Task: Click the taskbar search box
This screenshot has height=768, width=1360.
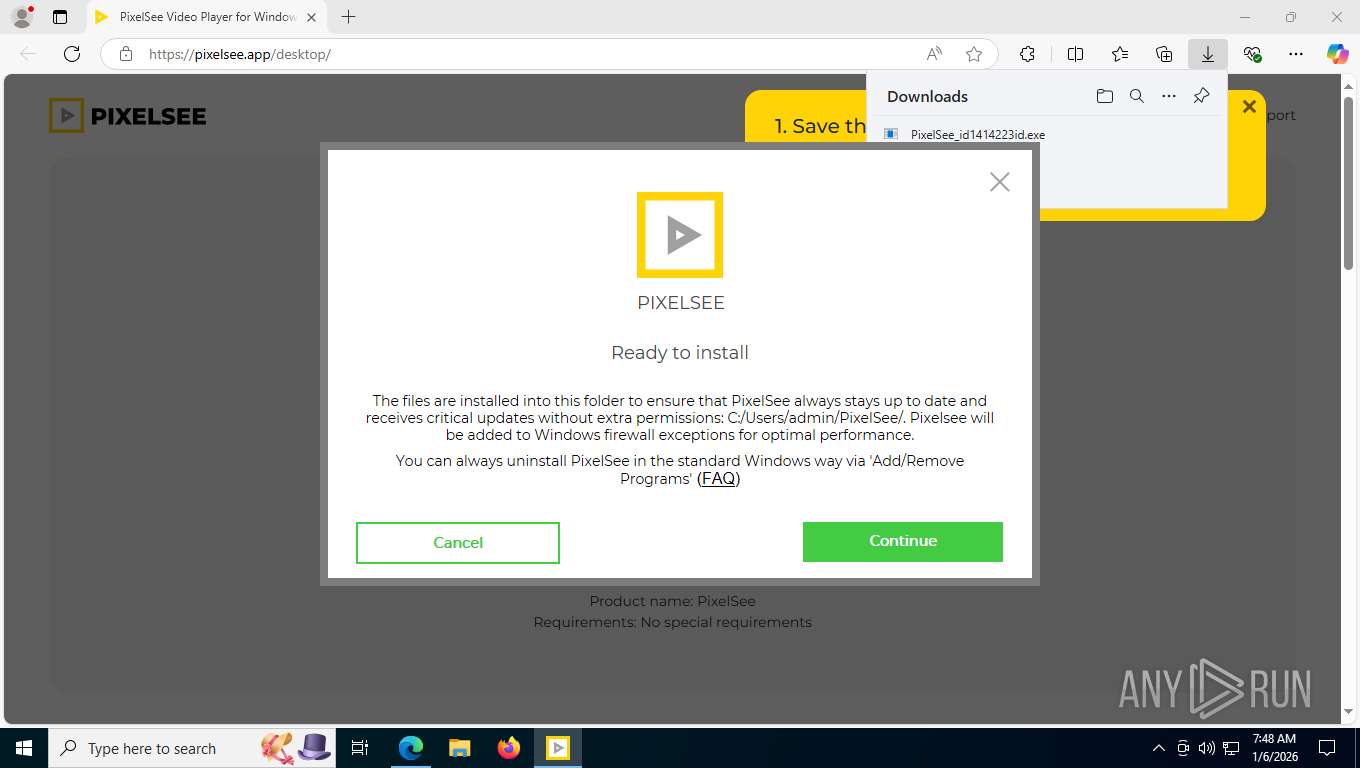Action: [x=190, y=748]
